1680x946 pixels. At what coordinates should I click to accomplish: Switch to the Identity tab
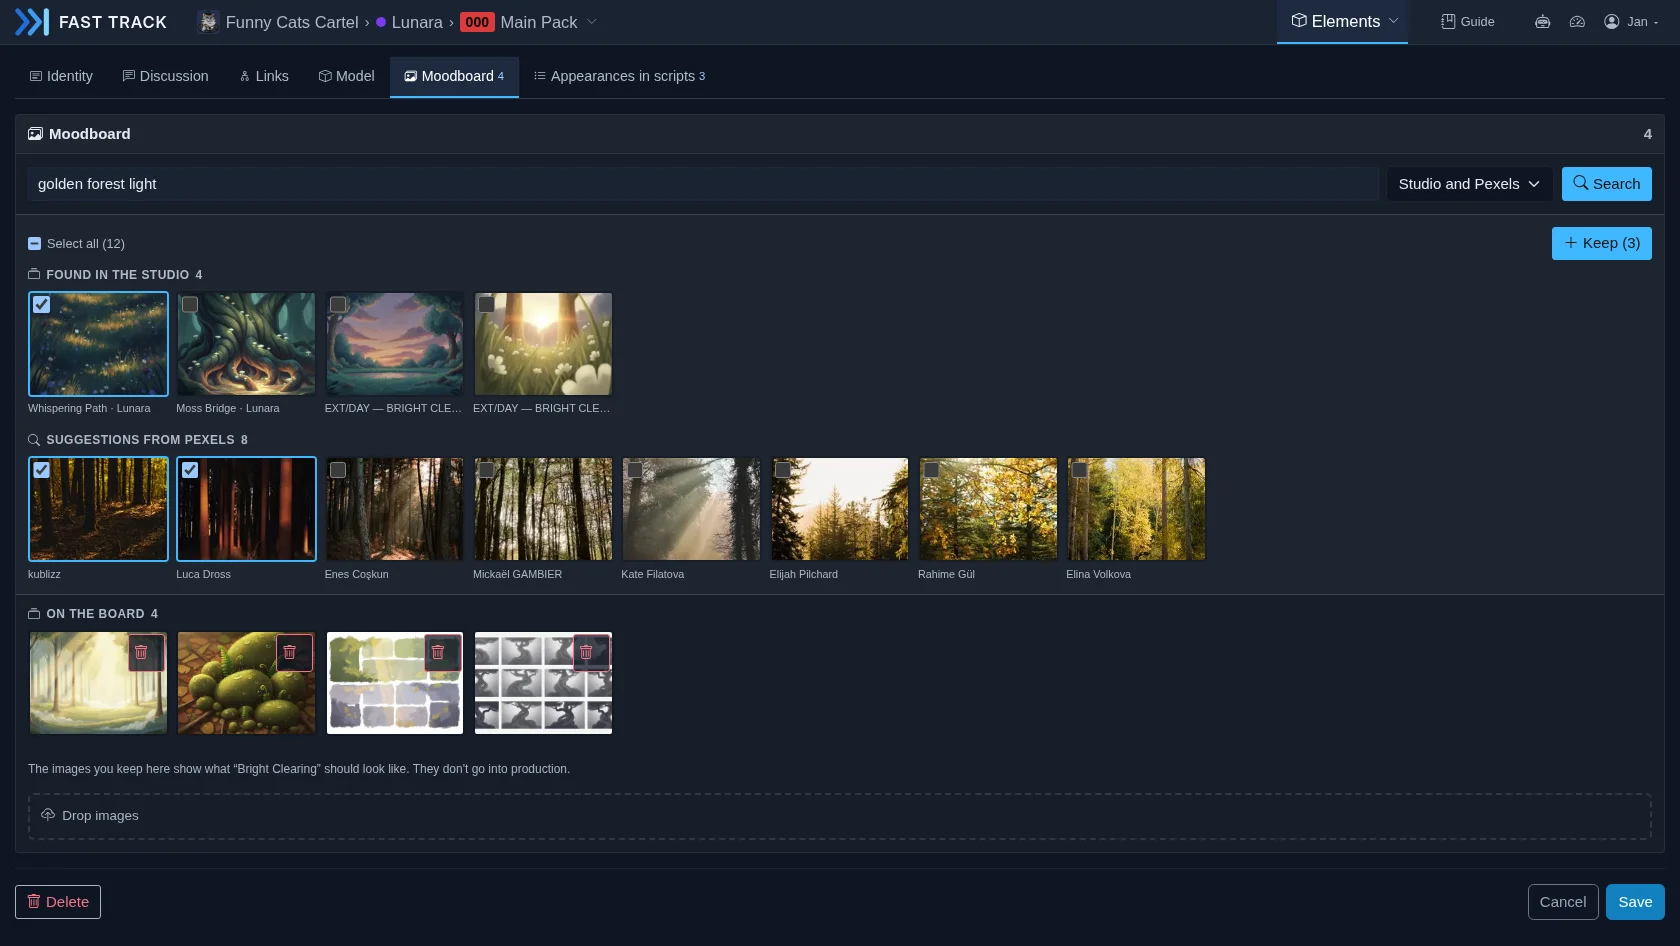pos(61,76)
